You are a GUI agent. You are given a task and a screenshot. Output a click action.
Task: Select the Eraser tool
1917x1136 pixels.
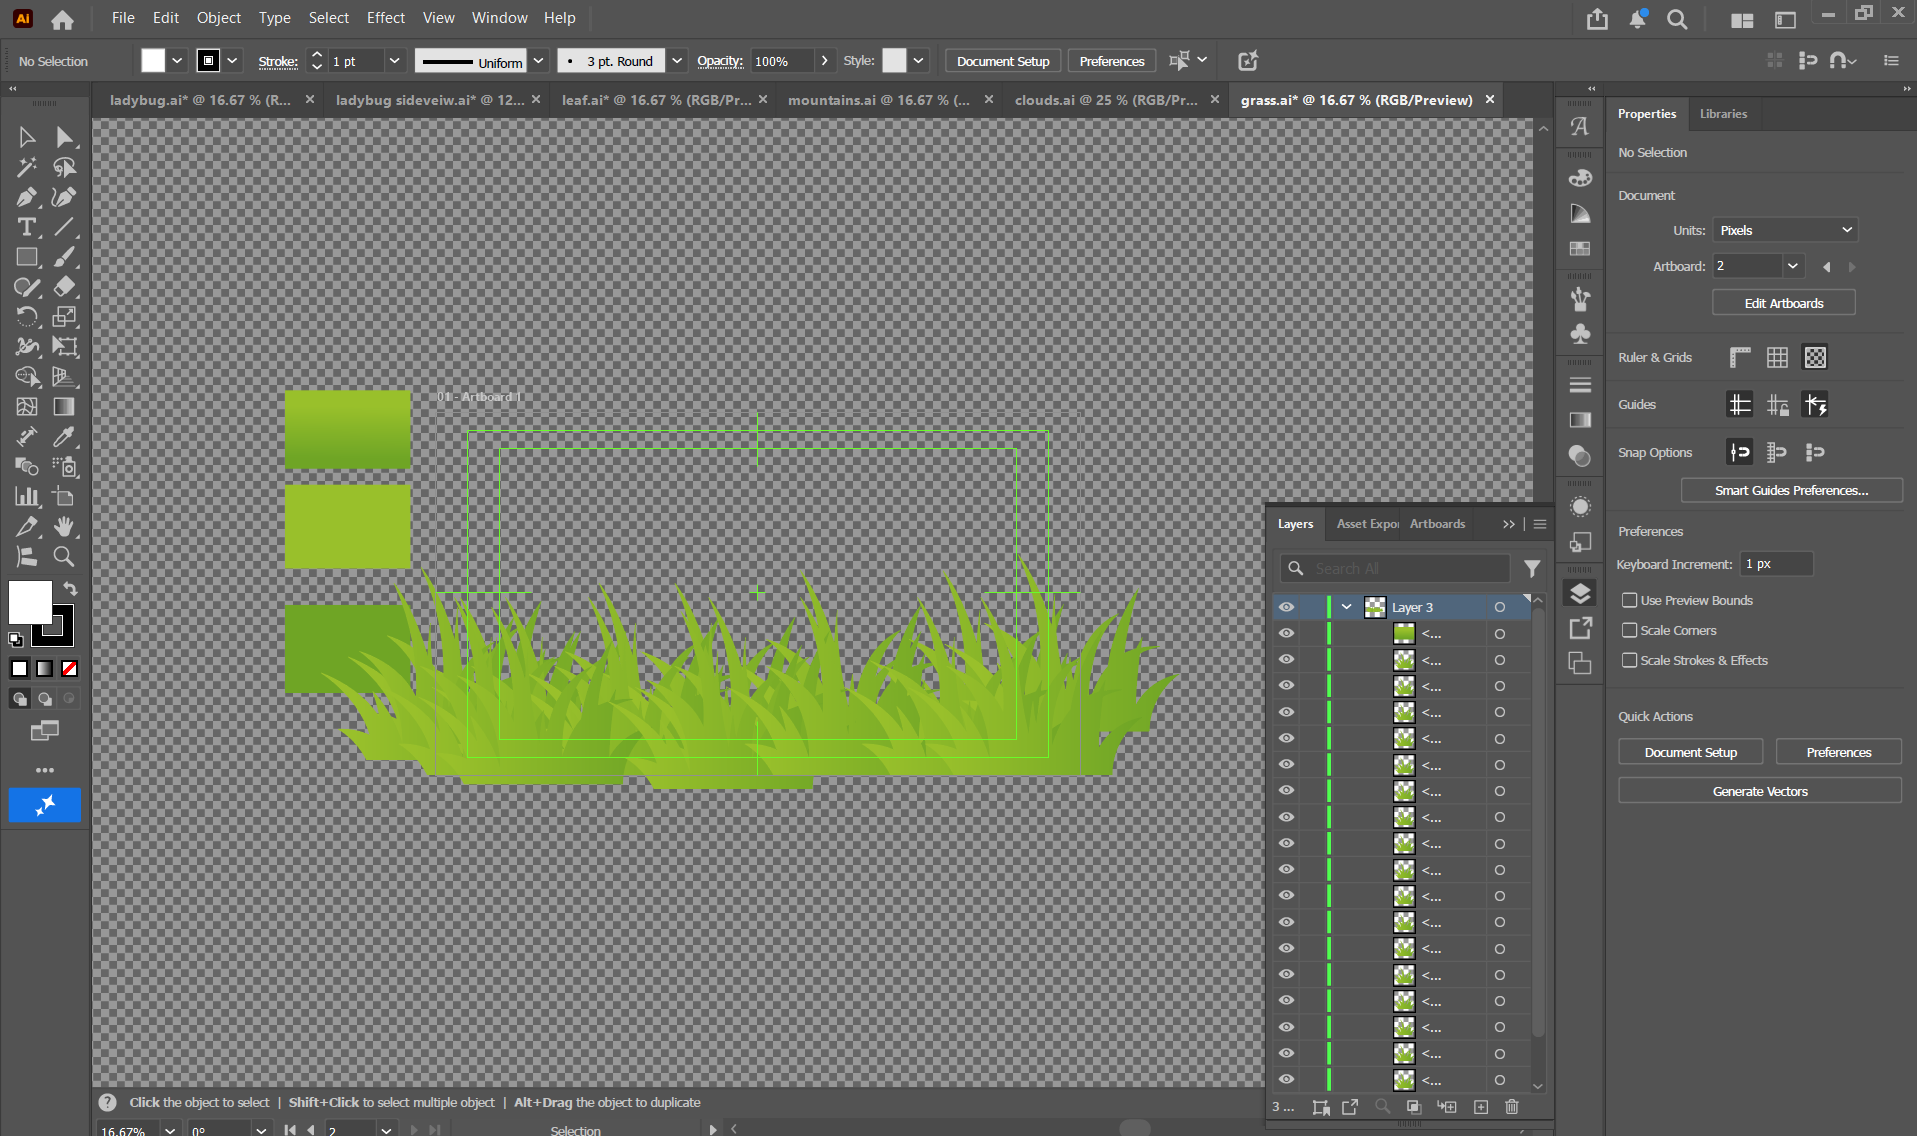point(65,287)
